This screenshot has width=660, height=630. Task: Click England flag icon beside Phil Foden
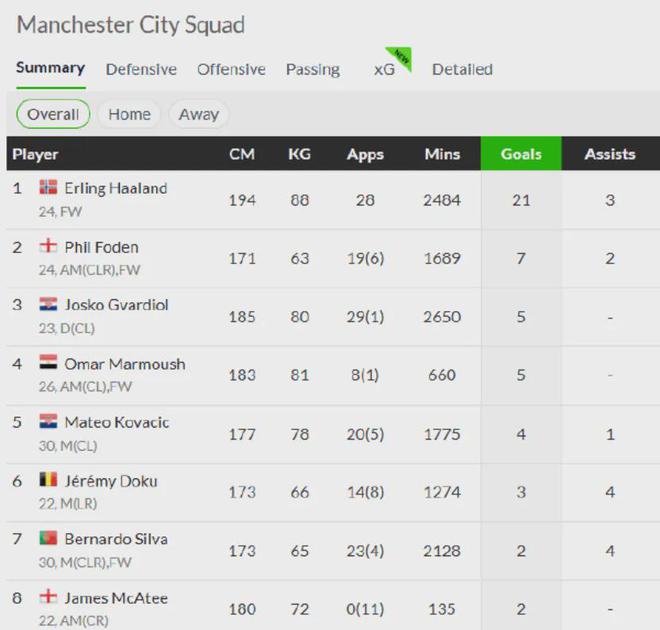click(48, 246)
